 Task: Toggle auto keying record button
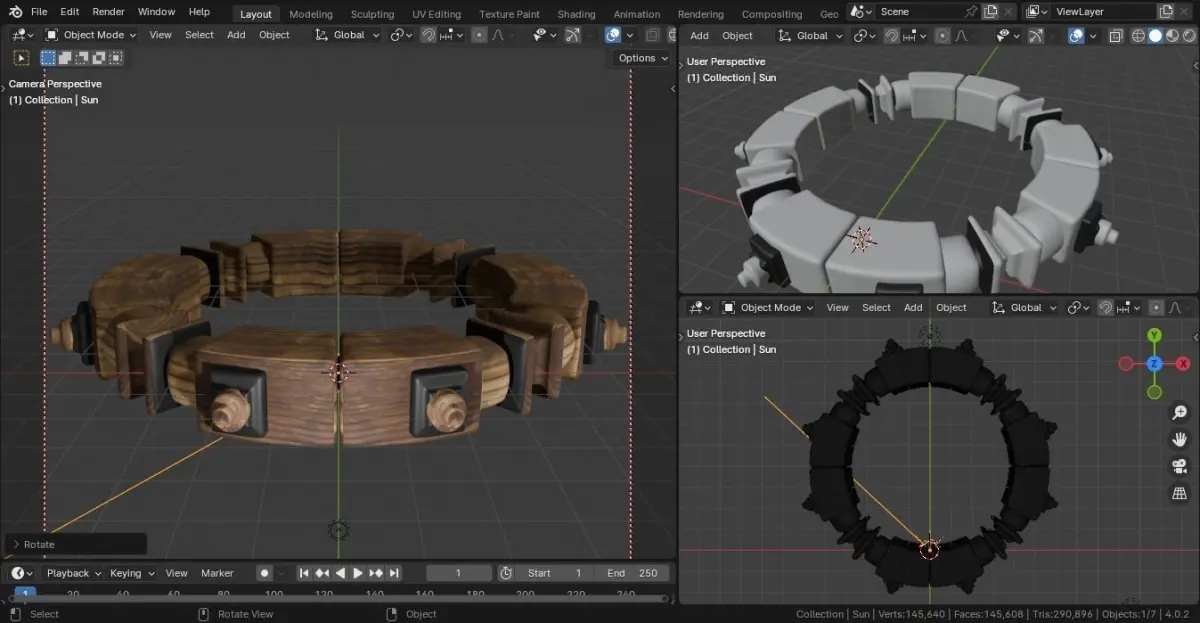[x=264, y=573]
